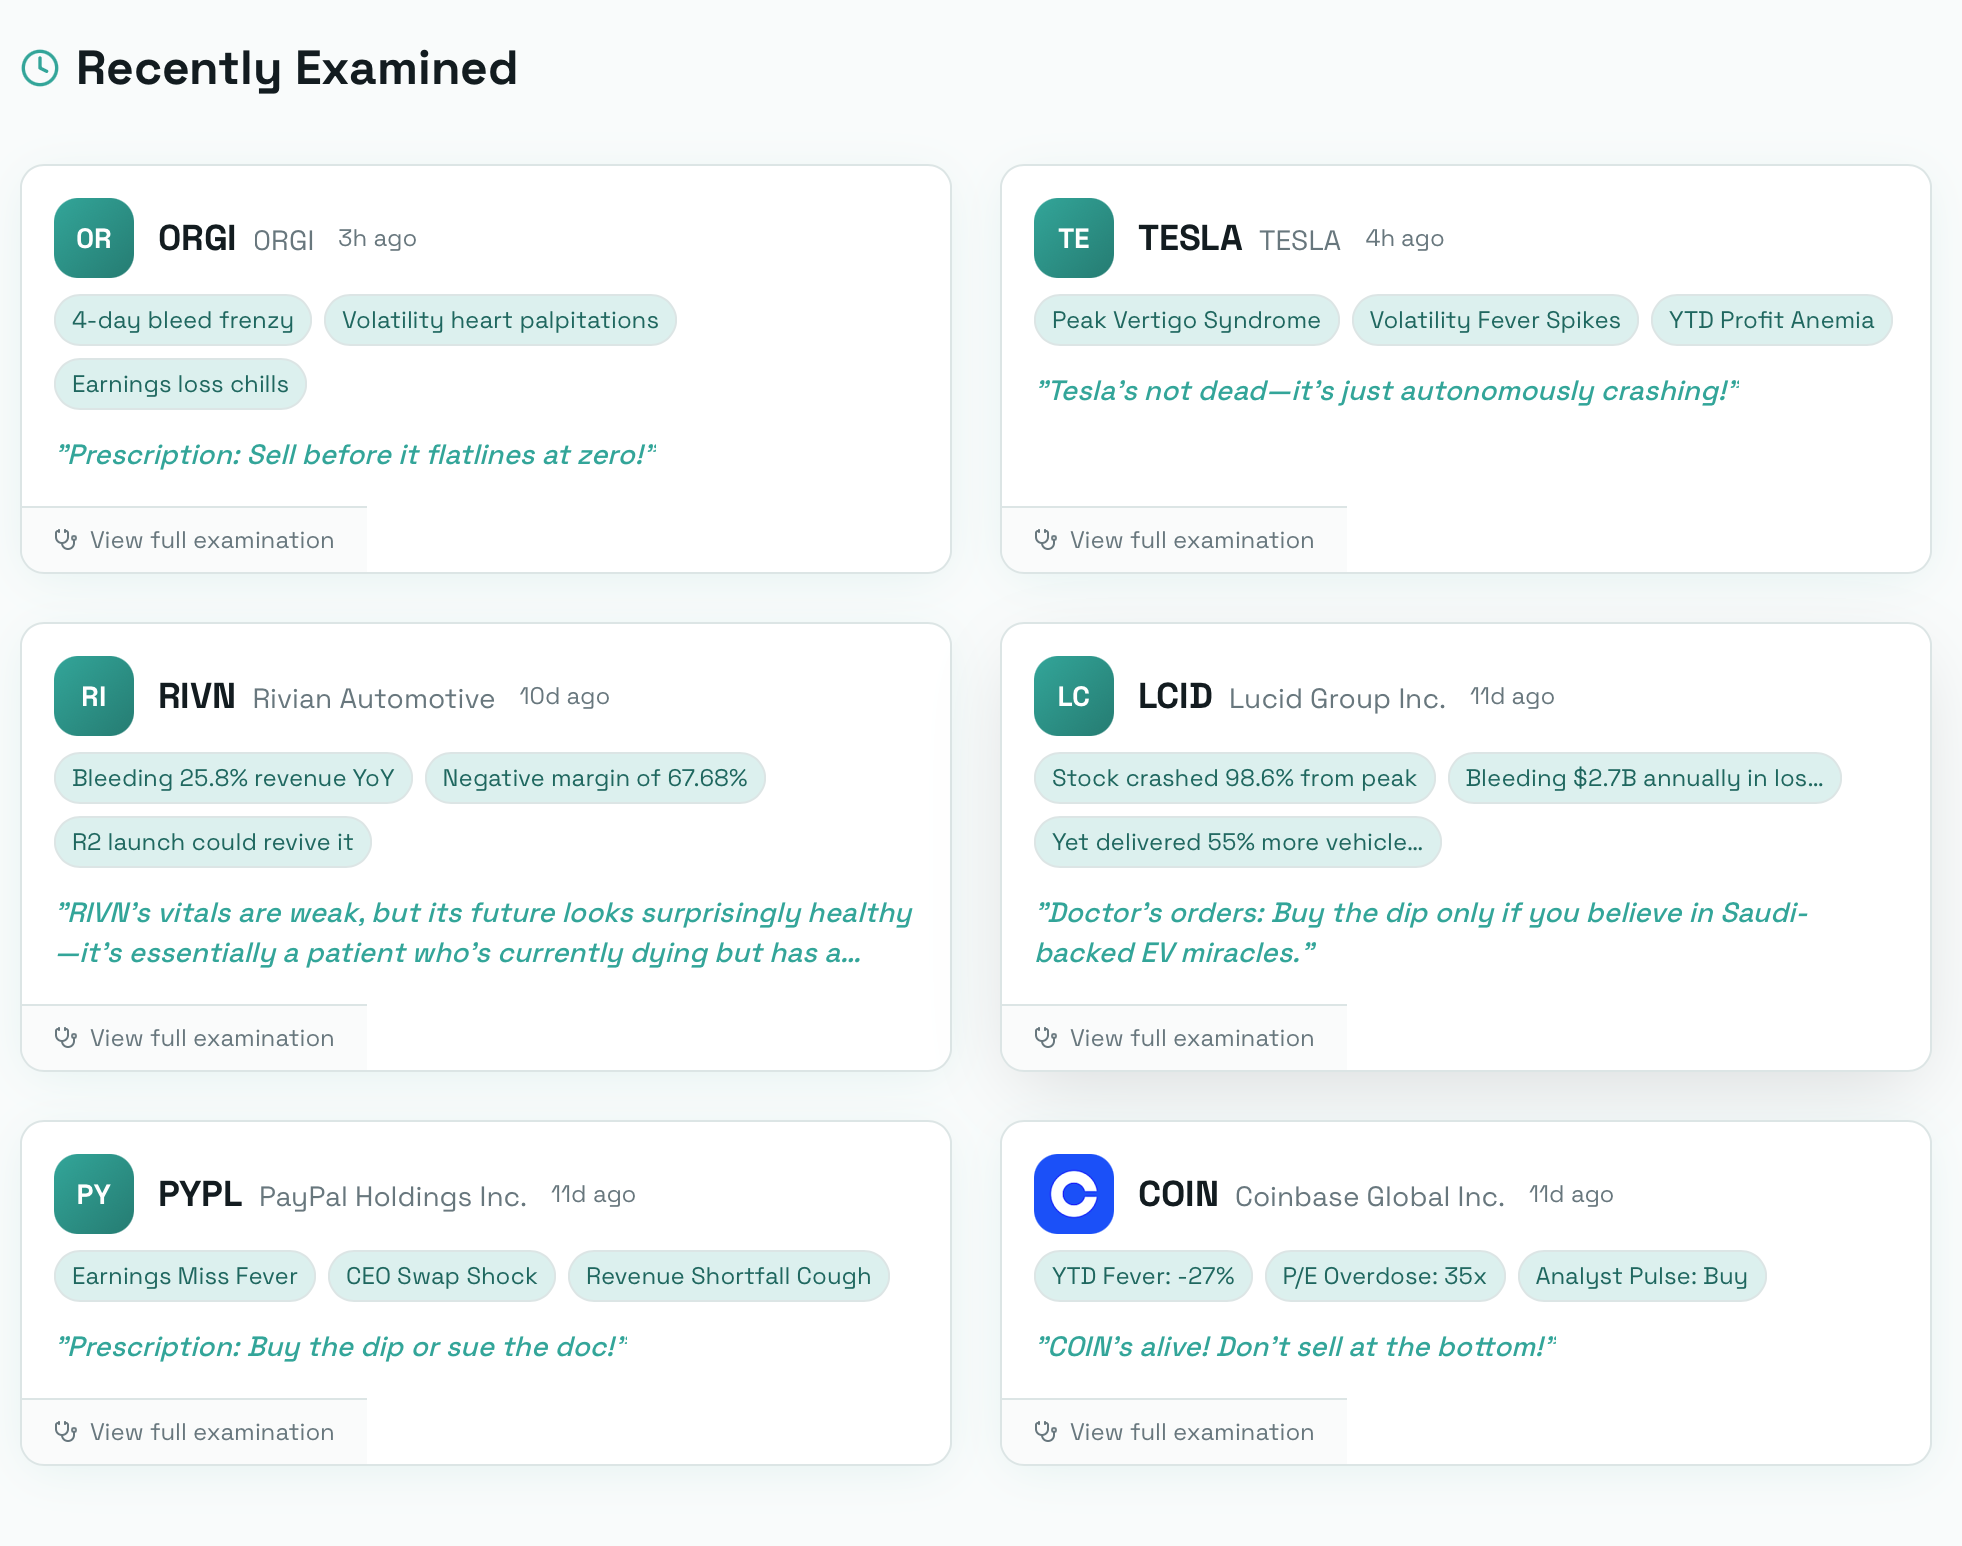This screenshot has width=1962, height=1546.
Task: View full examination for RIVN
Action: tap(211, 1038)
